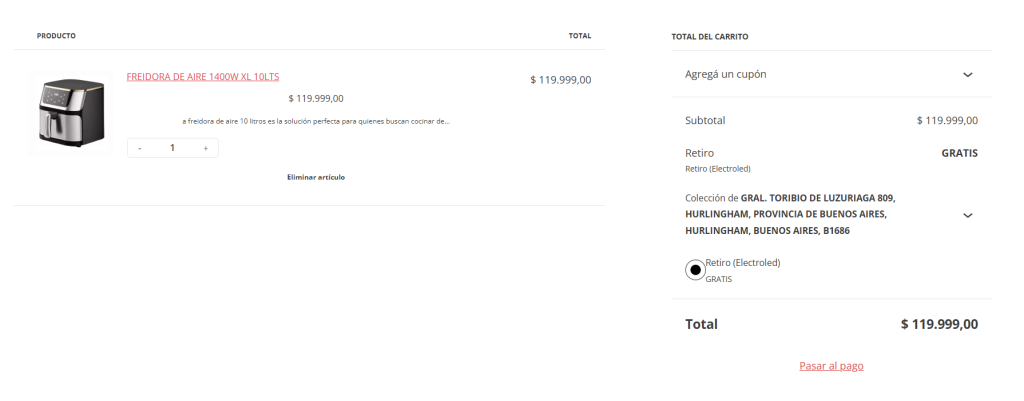Click the Subtotal row label
The image size is (1024, 401).
(705, 120)
